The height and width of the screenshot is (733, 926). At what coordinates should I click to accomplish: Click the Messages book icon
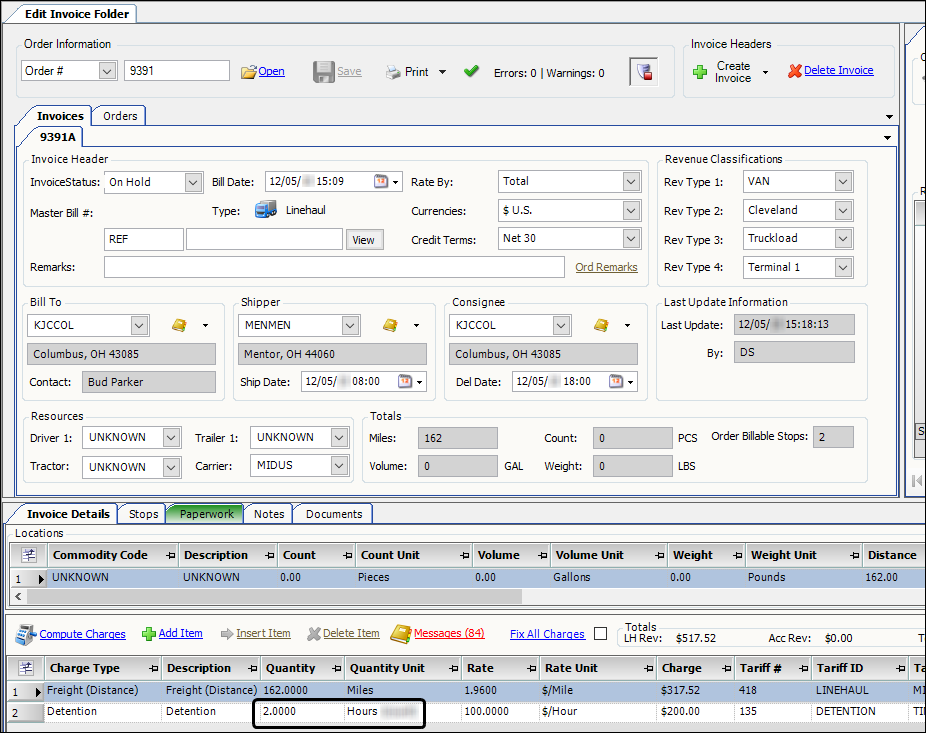[400, 633]
